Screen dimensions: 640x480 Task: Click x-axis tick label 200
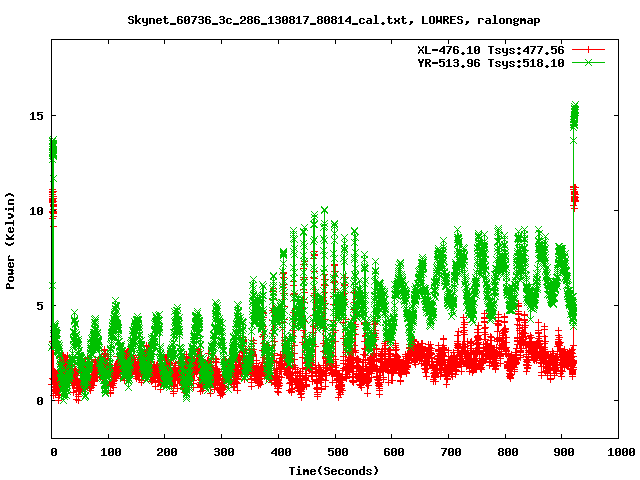tap(167, 452)
